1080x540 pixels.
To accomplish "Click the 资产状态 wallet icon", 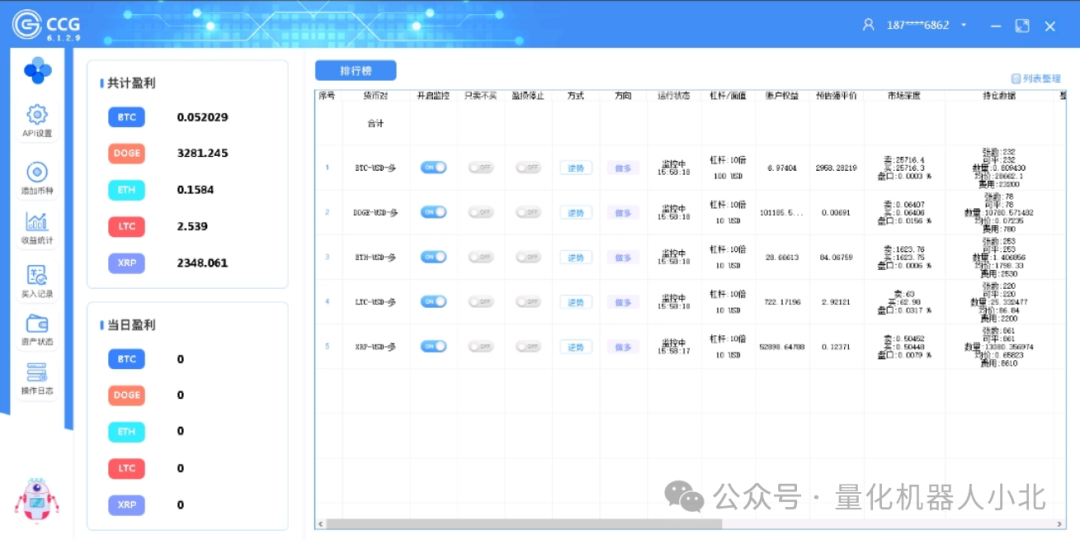I will tap(37, 324).
